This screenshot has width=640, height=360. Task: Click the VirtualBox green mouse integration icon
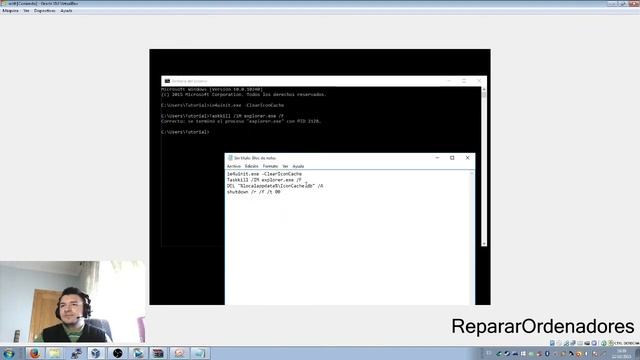coord(603,343)
